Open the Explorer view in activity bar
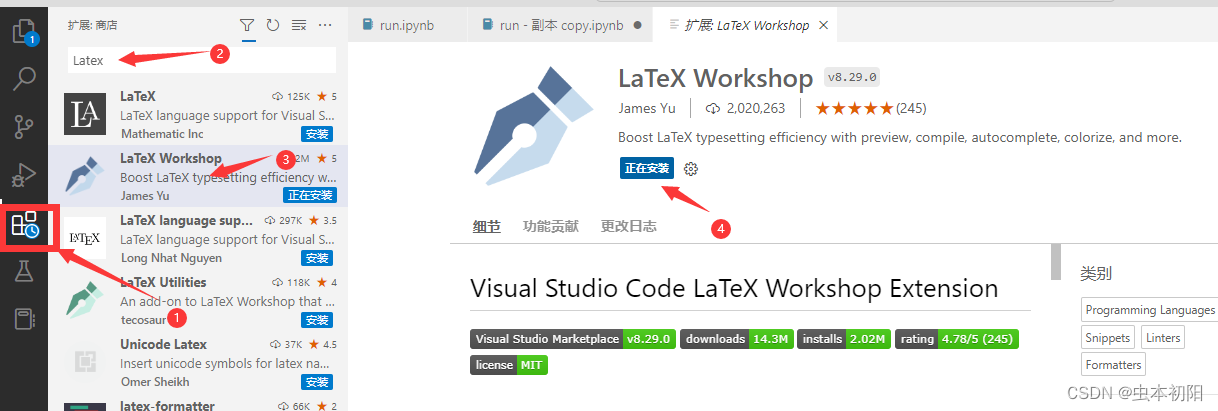Screen dimensions: 1218x411 24,29
